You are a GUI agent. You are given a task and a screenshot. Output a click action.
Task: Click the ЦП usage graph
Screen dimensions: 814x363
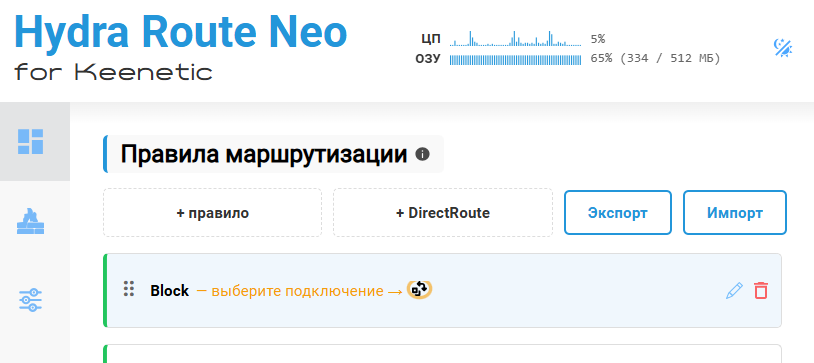click(515, 38)
